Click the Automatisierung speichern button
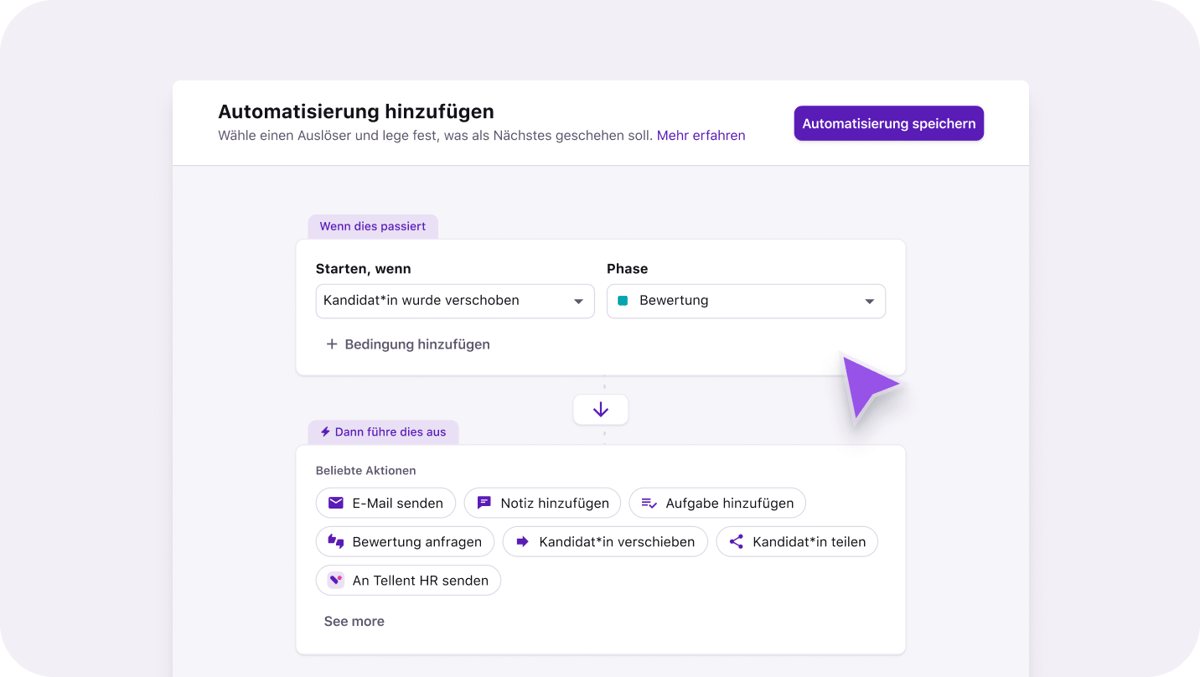The width and height of the screenshot is (1200, 677). click(888, 122)
